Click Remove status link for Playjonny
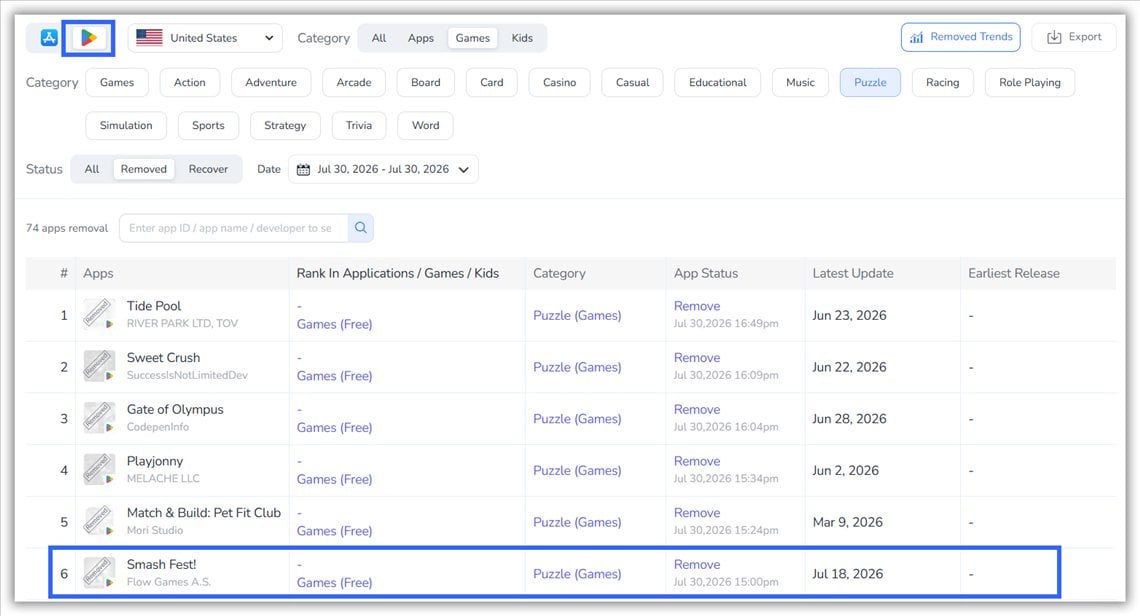Image resolution: width=1140 pixels, height=616 pixels. coord(697,461)
